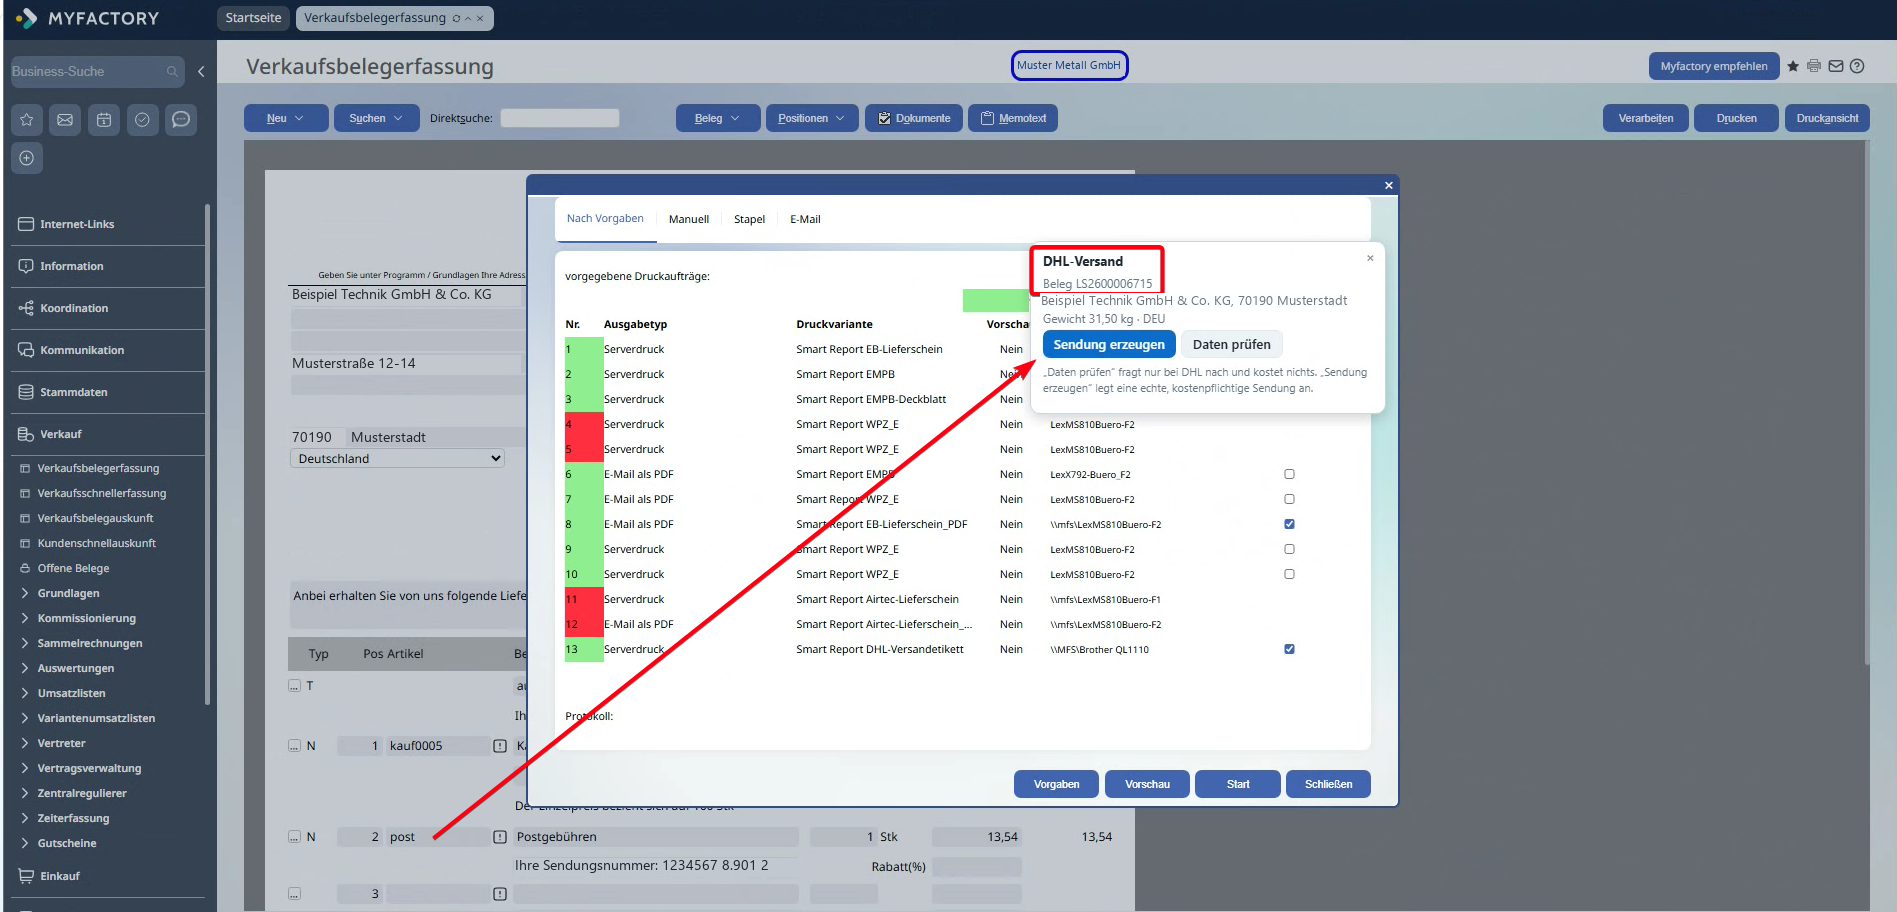Click the plus circle icon in sidebar
This screenshot has width=1897, height=912.
[x=27, y=158]
